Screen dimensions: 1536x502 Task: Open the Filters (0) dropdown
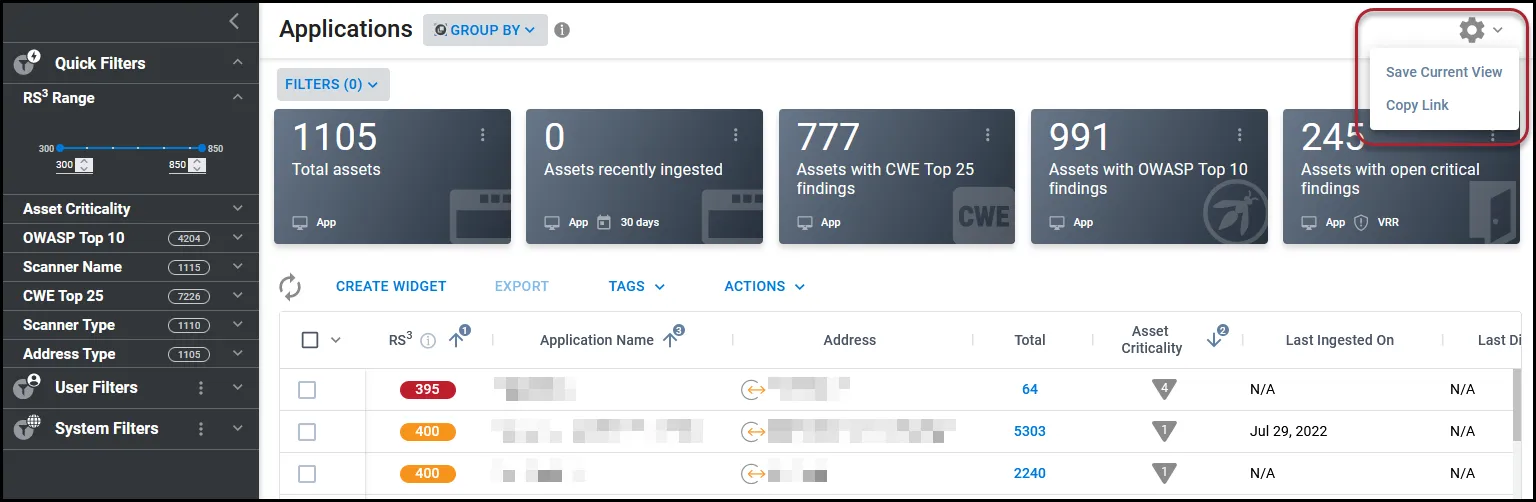(x=333, y=85)
